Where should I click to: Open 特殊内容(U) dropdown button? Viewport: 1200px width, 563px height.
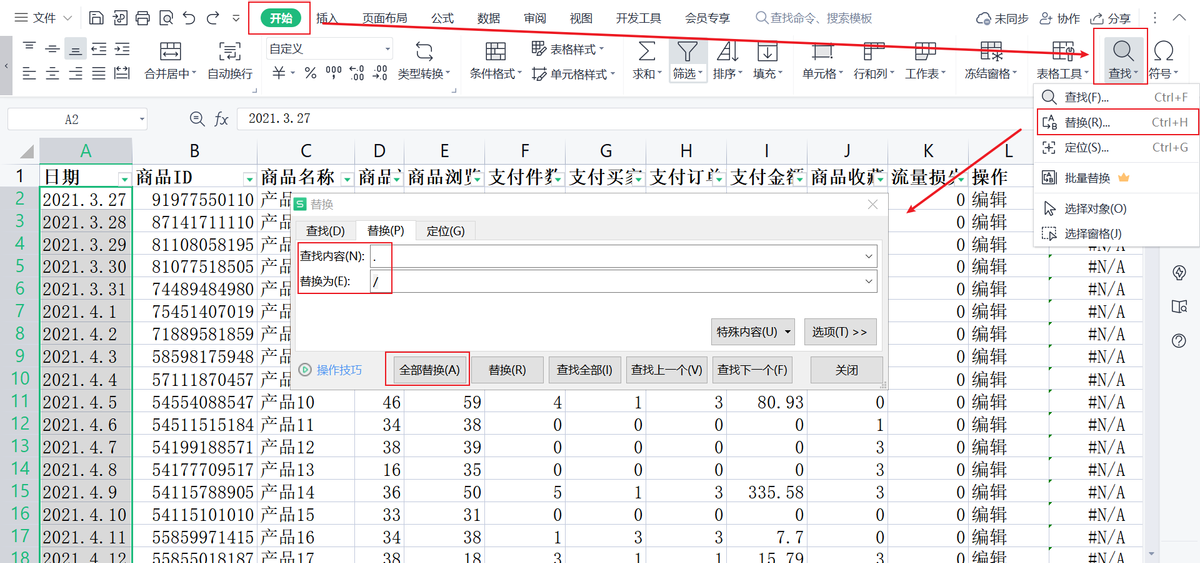click(753, 331)
